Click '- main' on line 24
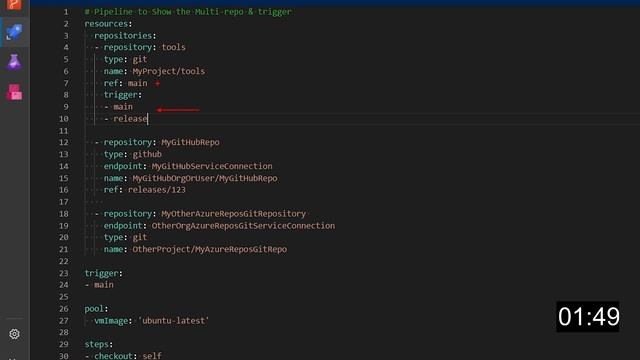The height and width of the screenshot is (360, 640). 99,284
